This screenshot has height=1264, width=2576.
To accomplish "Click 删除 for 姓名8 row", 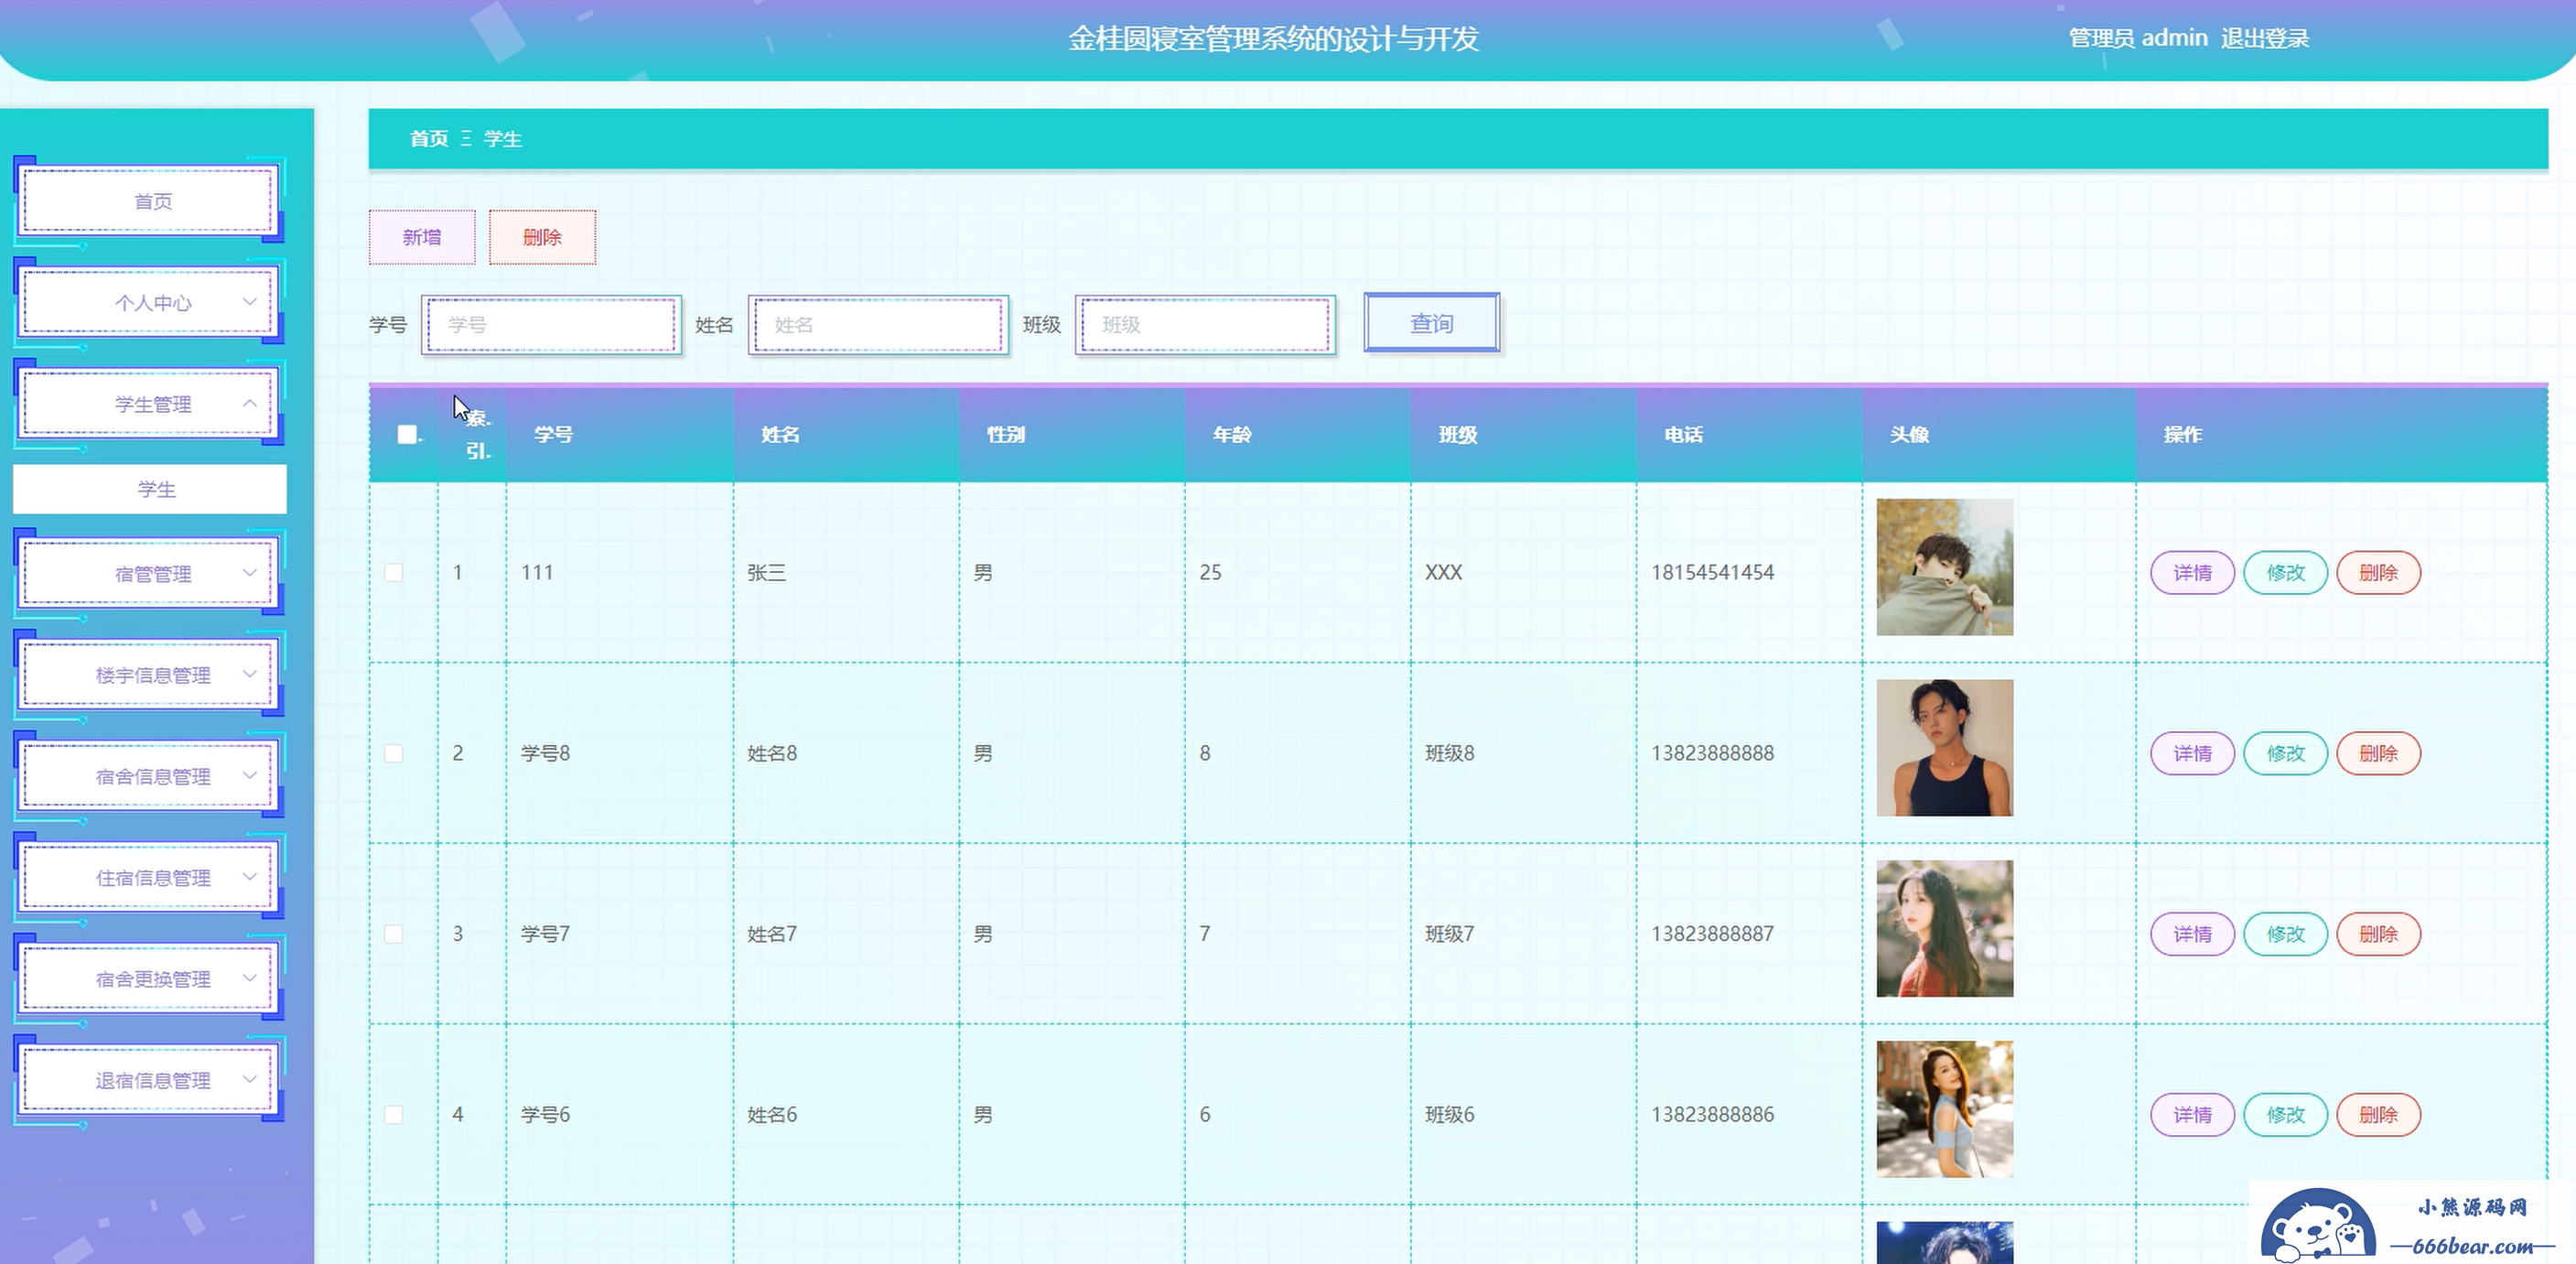I will [2378, 753].
